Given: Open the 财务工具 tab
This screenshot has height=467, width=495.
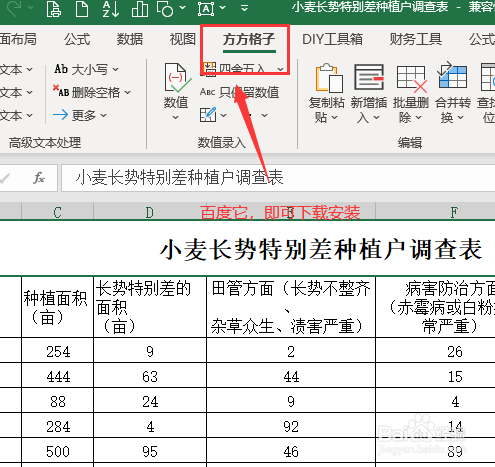Looking at the screenshot, I should click(416, 39).
